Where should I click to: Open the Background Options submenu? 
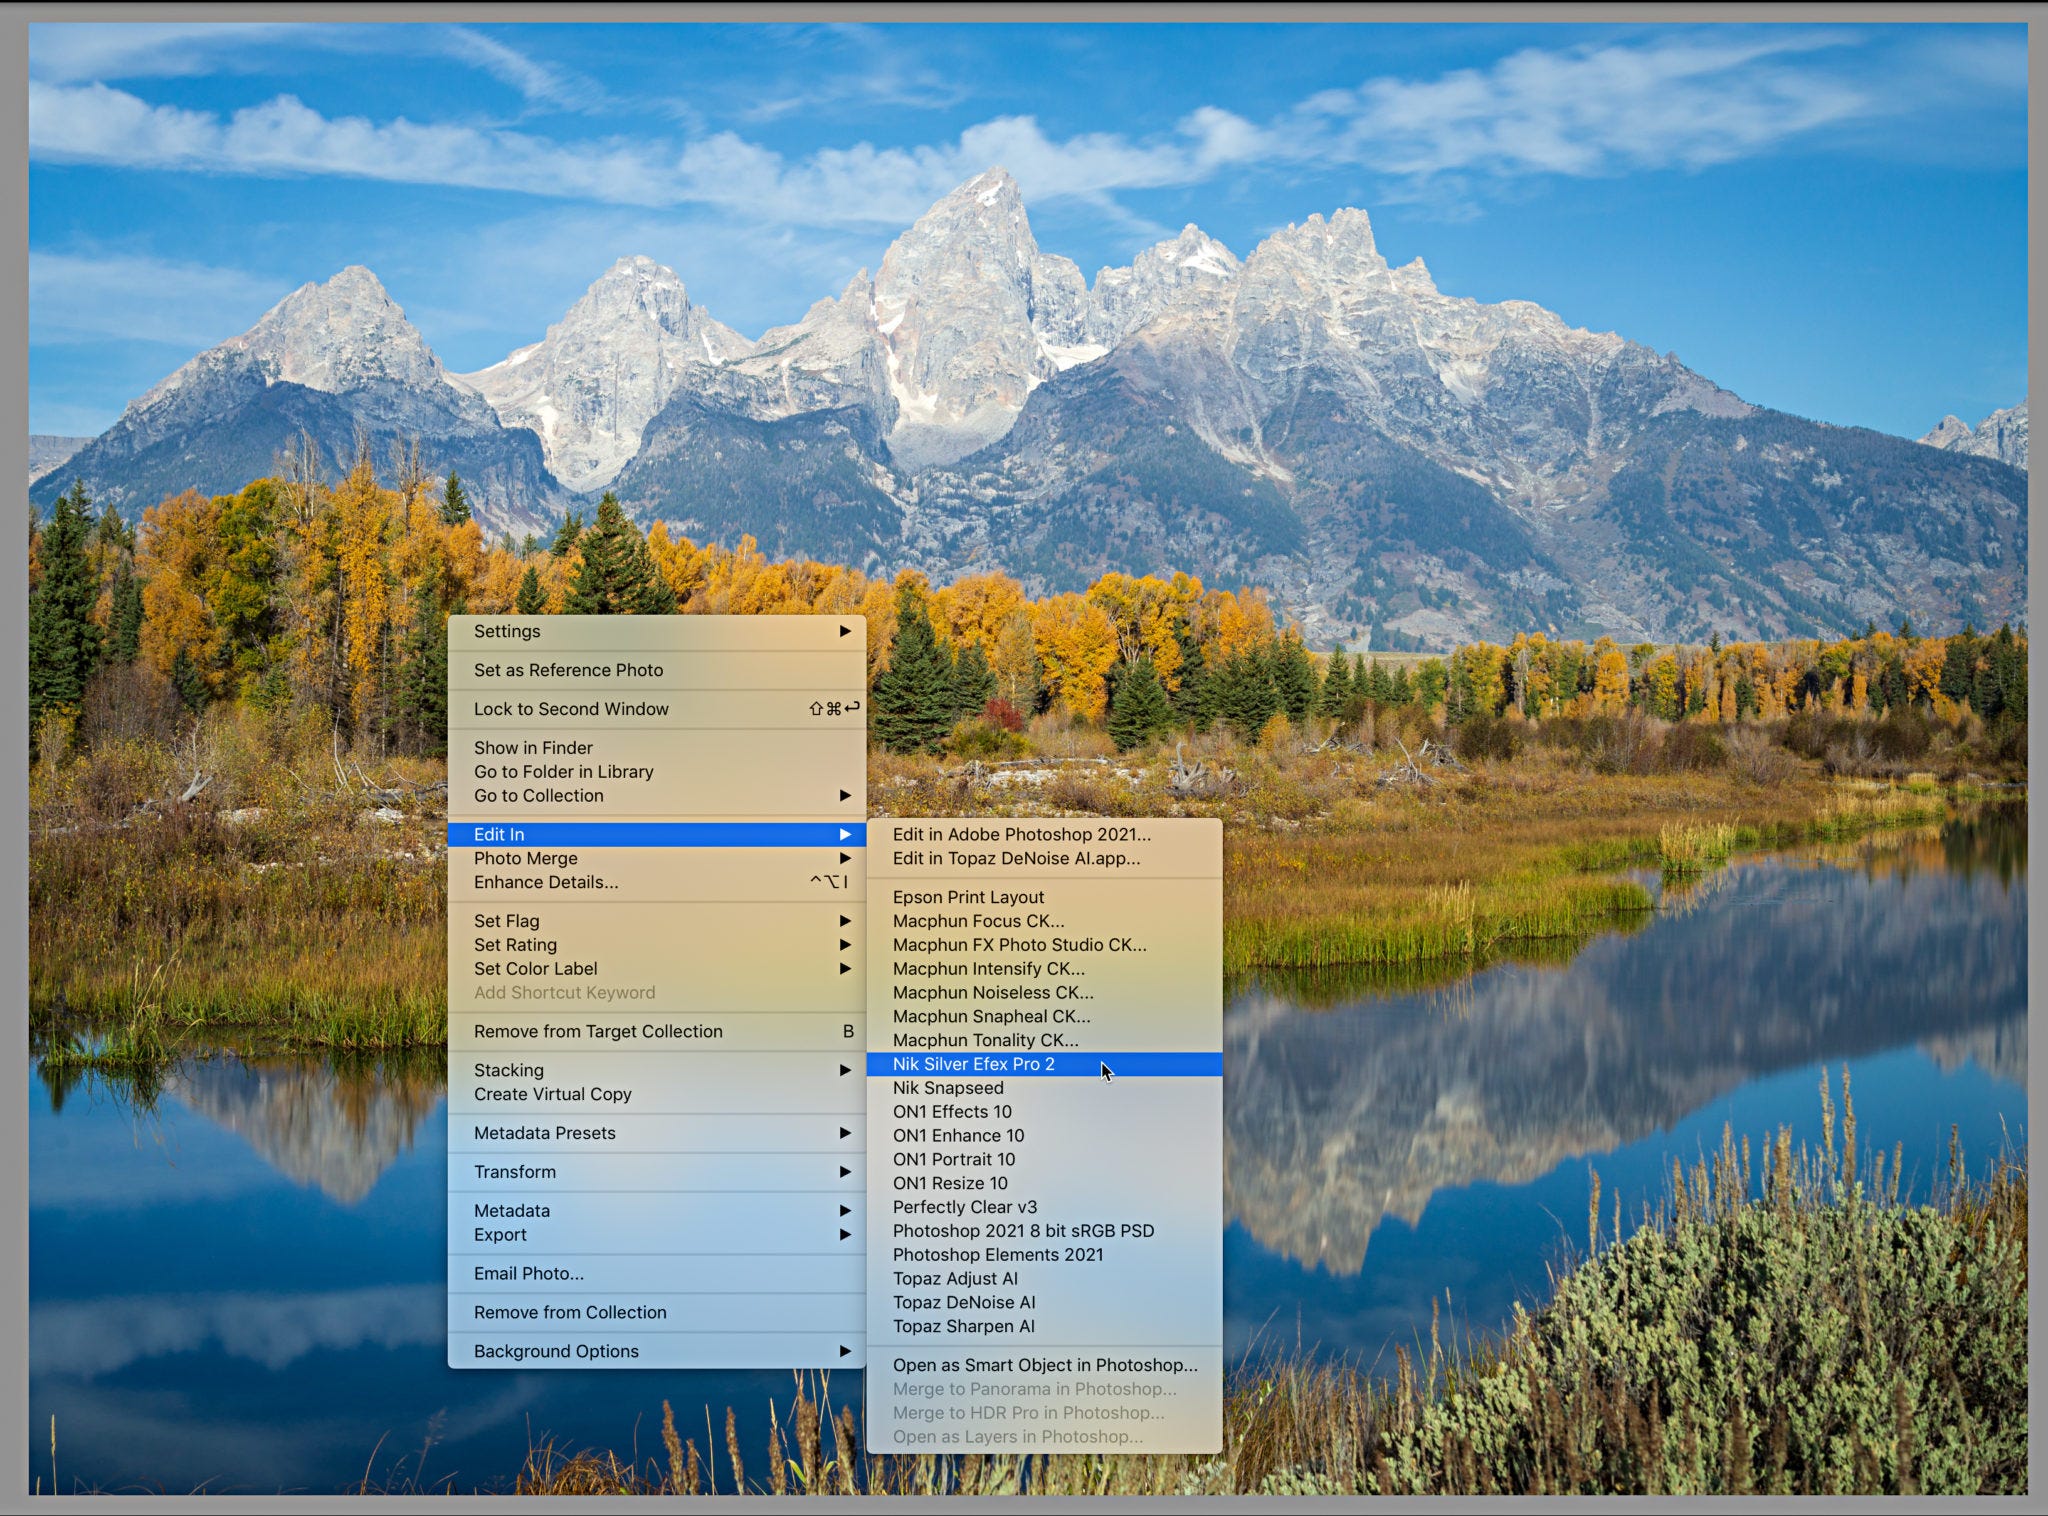[657, 1351]
